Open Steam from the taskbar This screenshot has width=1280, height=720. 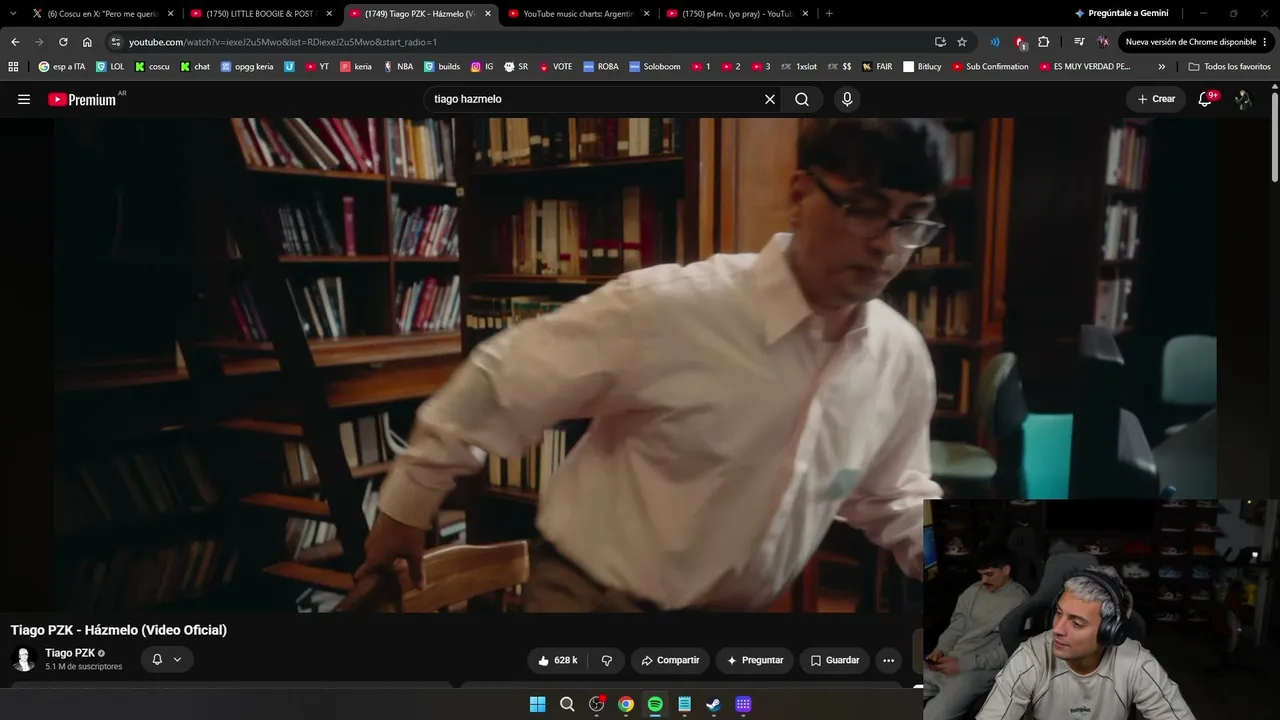coord(713,704)
